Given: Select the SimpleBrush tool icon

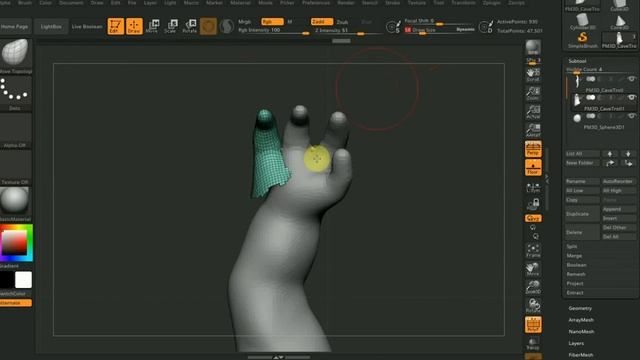Looking at the screenshot, I should point(582,40).
